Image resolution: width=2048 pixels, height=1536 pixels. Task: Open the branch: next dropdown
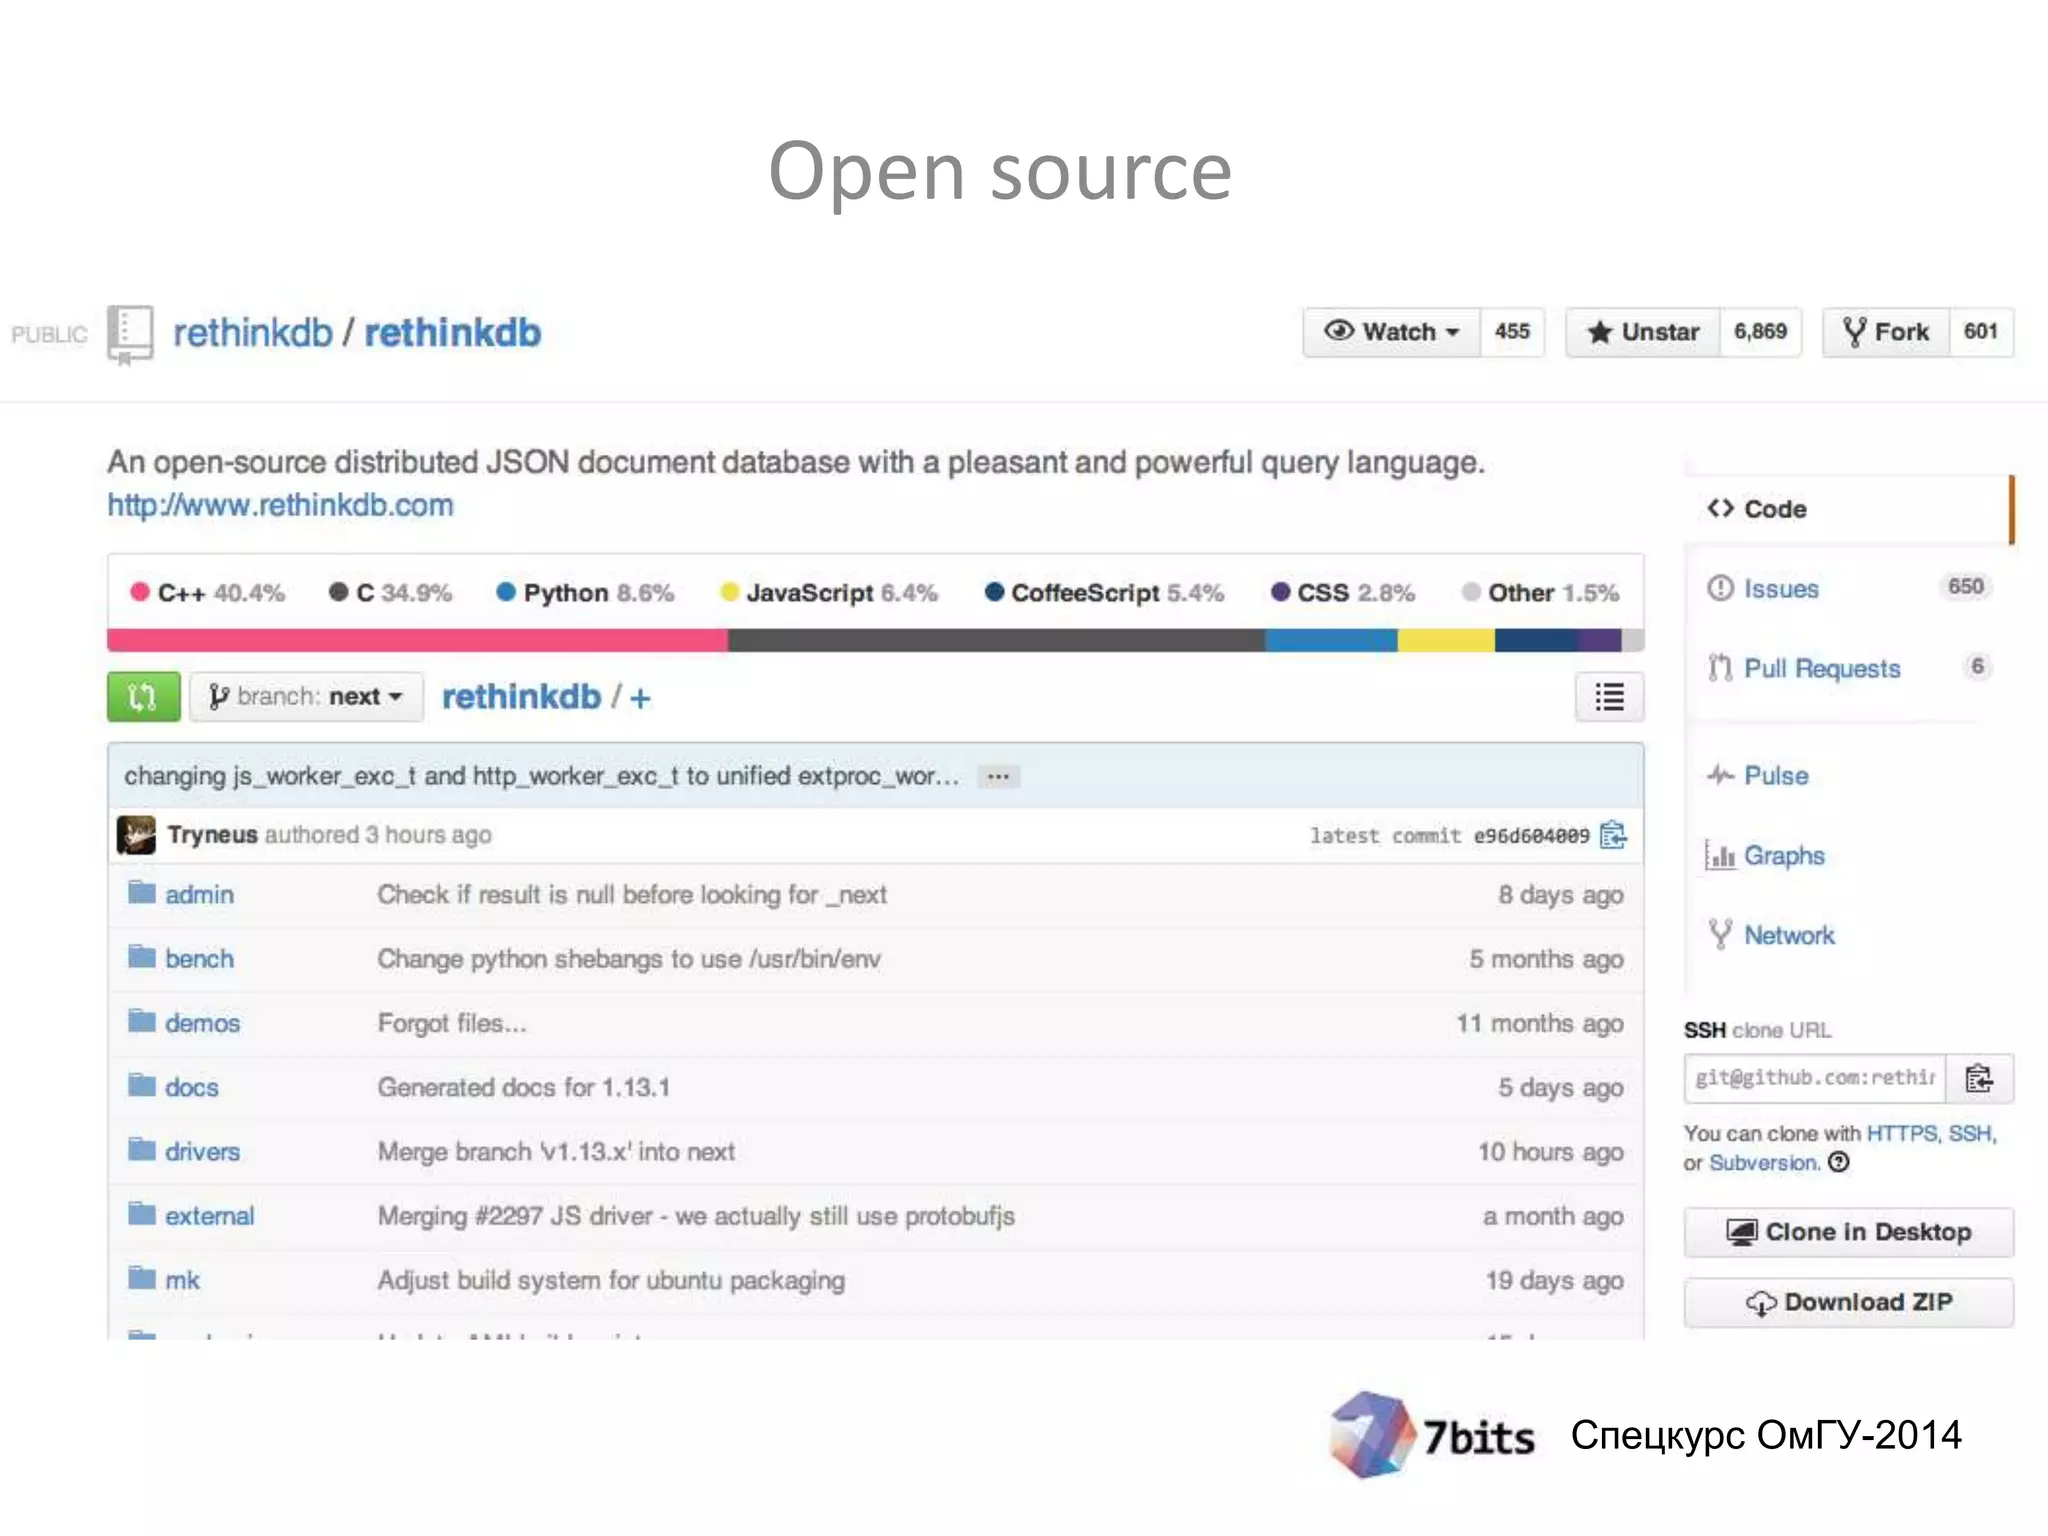pos(306,697)
